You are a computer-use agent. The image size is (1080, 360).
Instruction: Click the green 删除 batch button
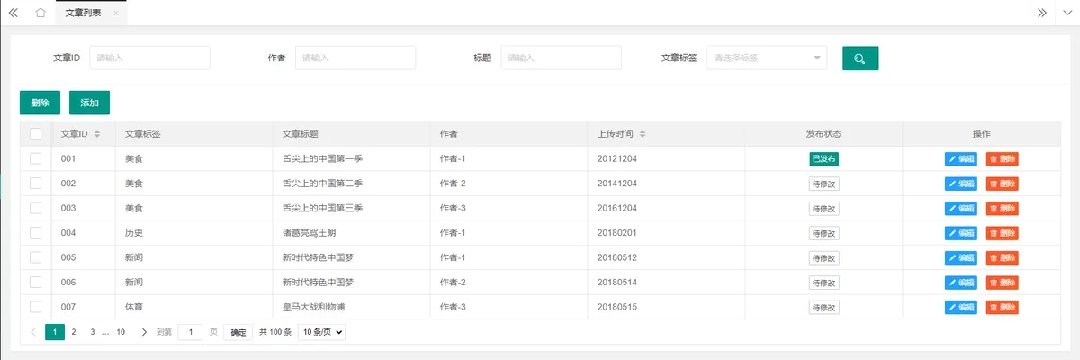click(40, 103)
